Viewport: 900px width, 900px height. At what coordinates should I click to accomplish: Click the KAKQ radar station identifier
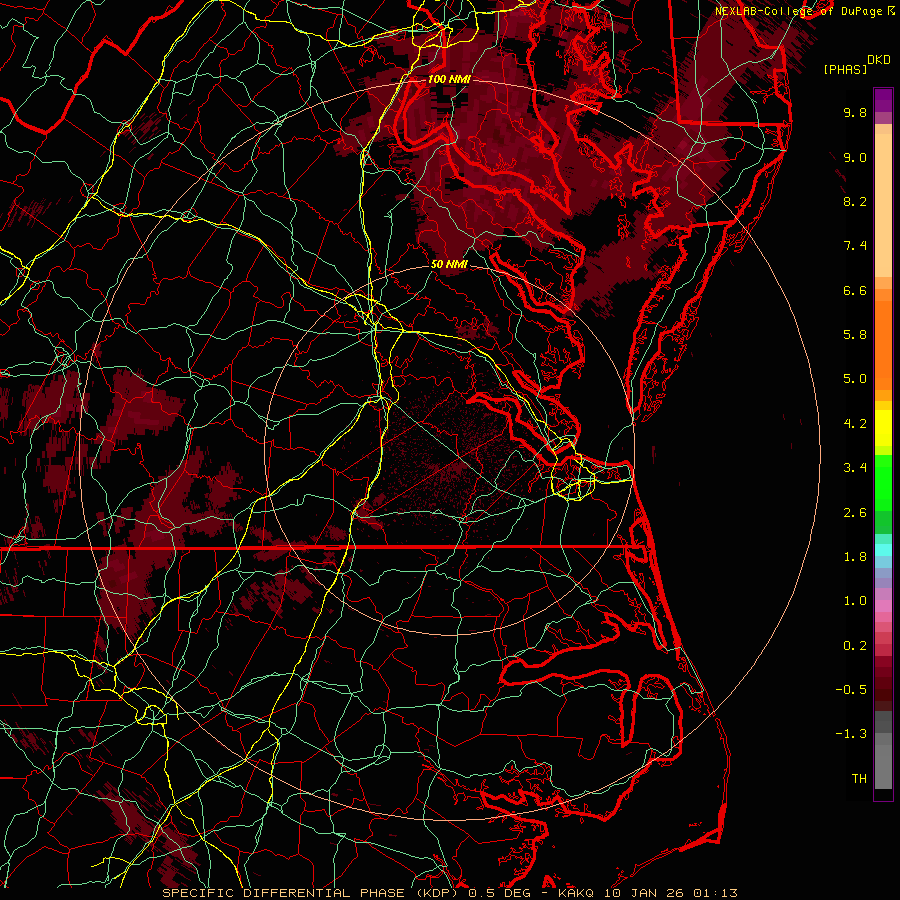pos(577,893)
